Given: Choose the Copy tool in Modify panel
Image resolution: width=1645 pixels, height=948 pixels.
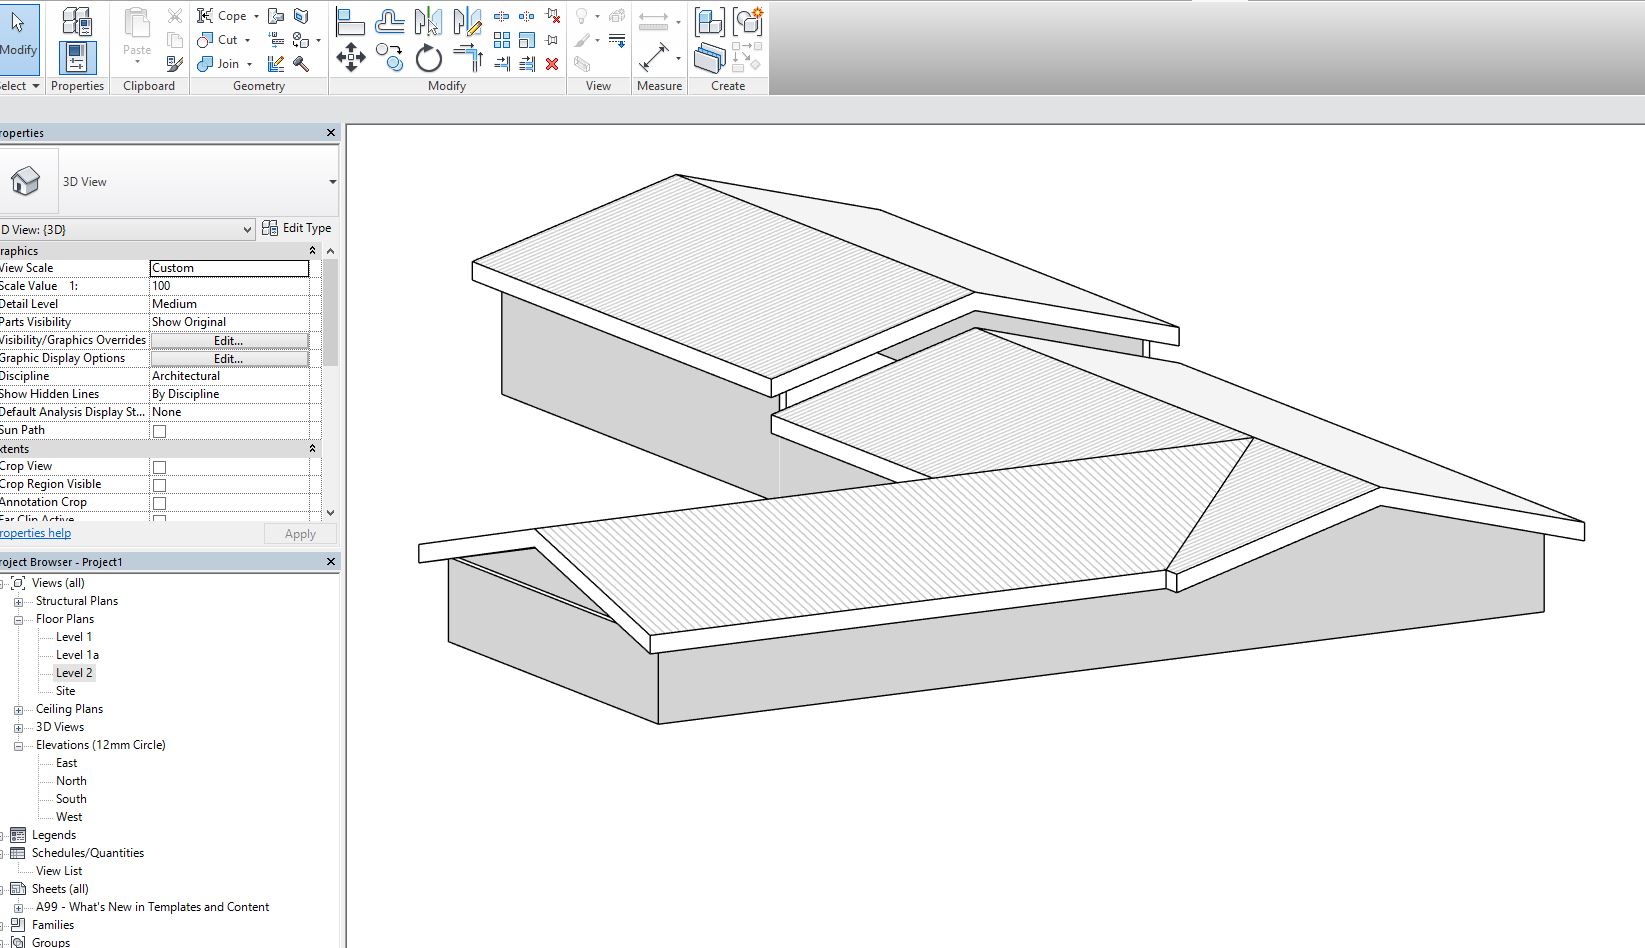Looking at the screenshot, I should (390, 57).
